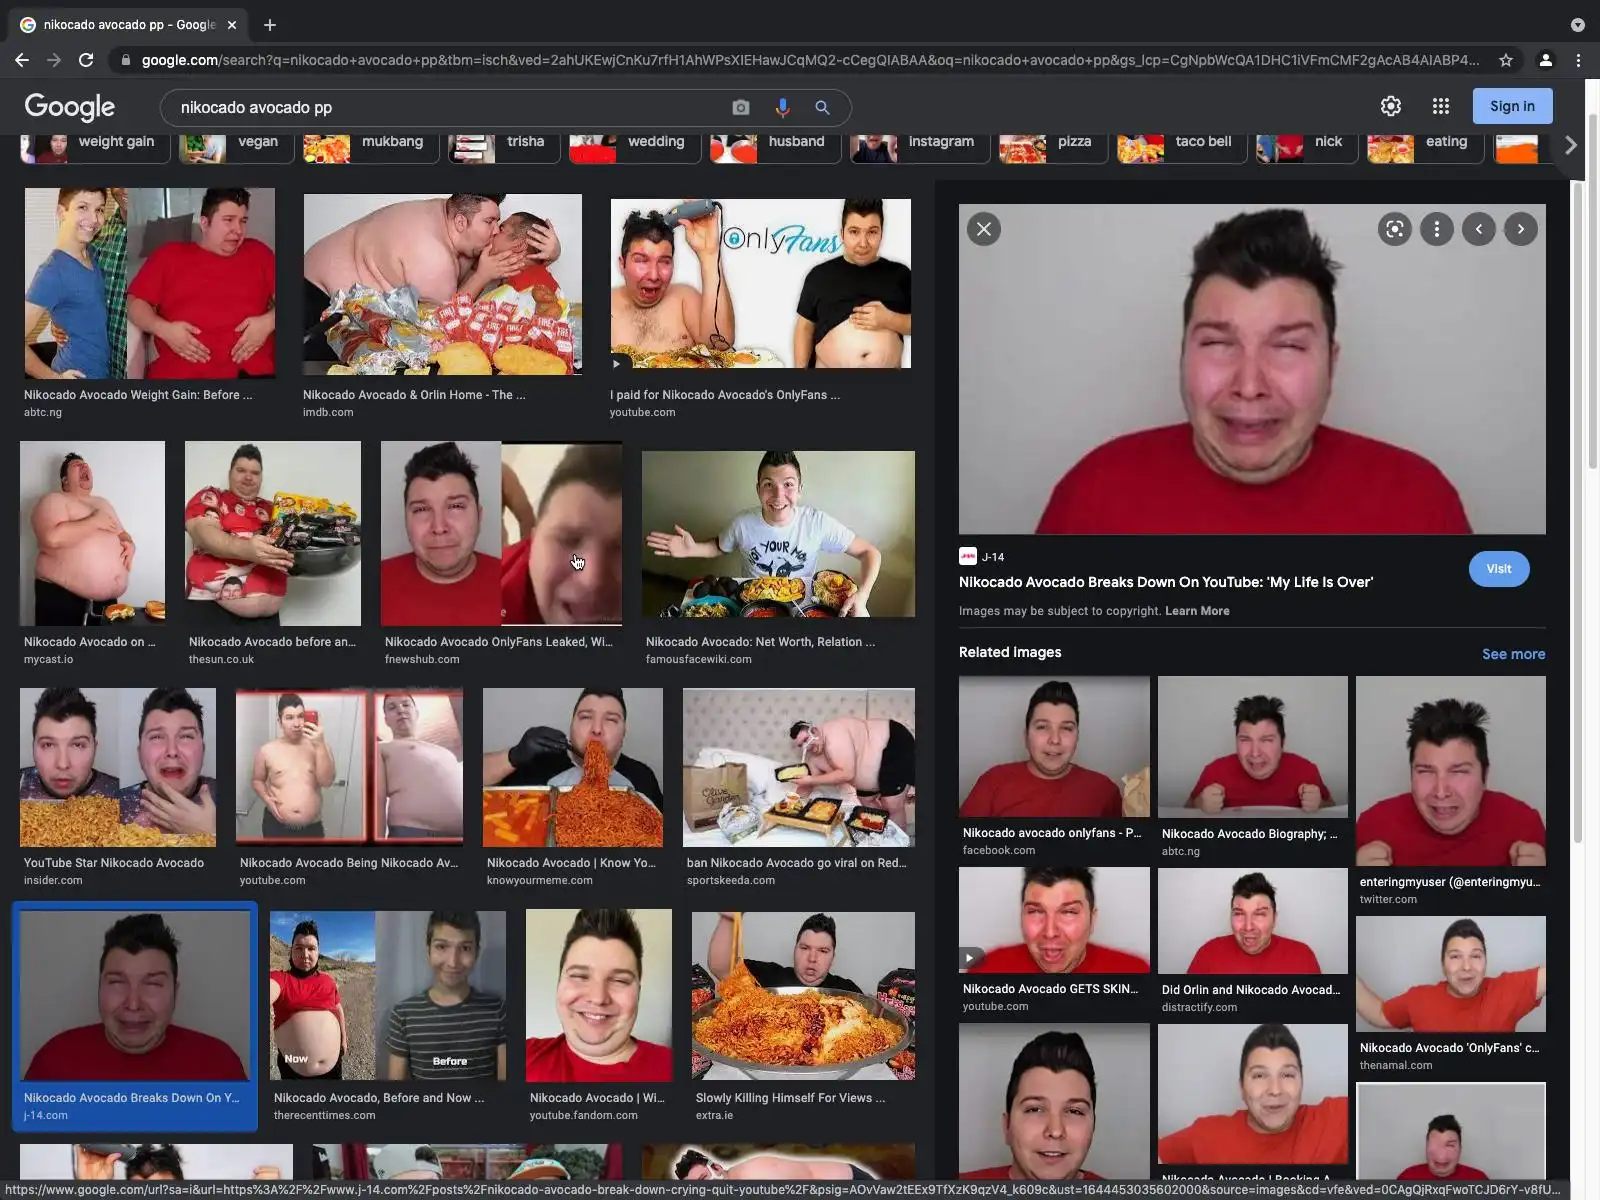1600x1200 pixels.
Task: Show more filter chips with right arrow
Action: coord(1570,145)
